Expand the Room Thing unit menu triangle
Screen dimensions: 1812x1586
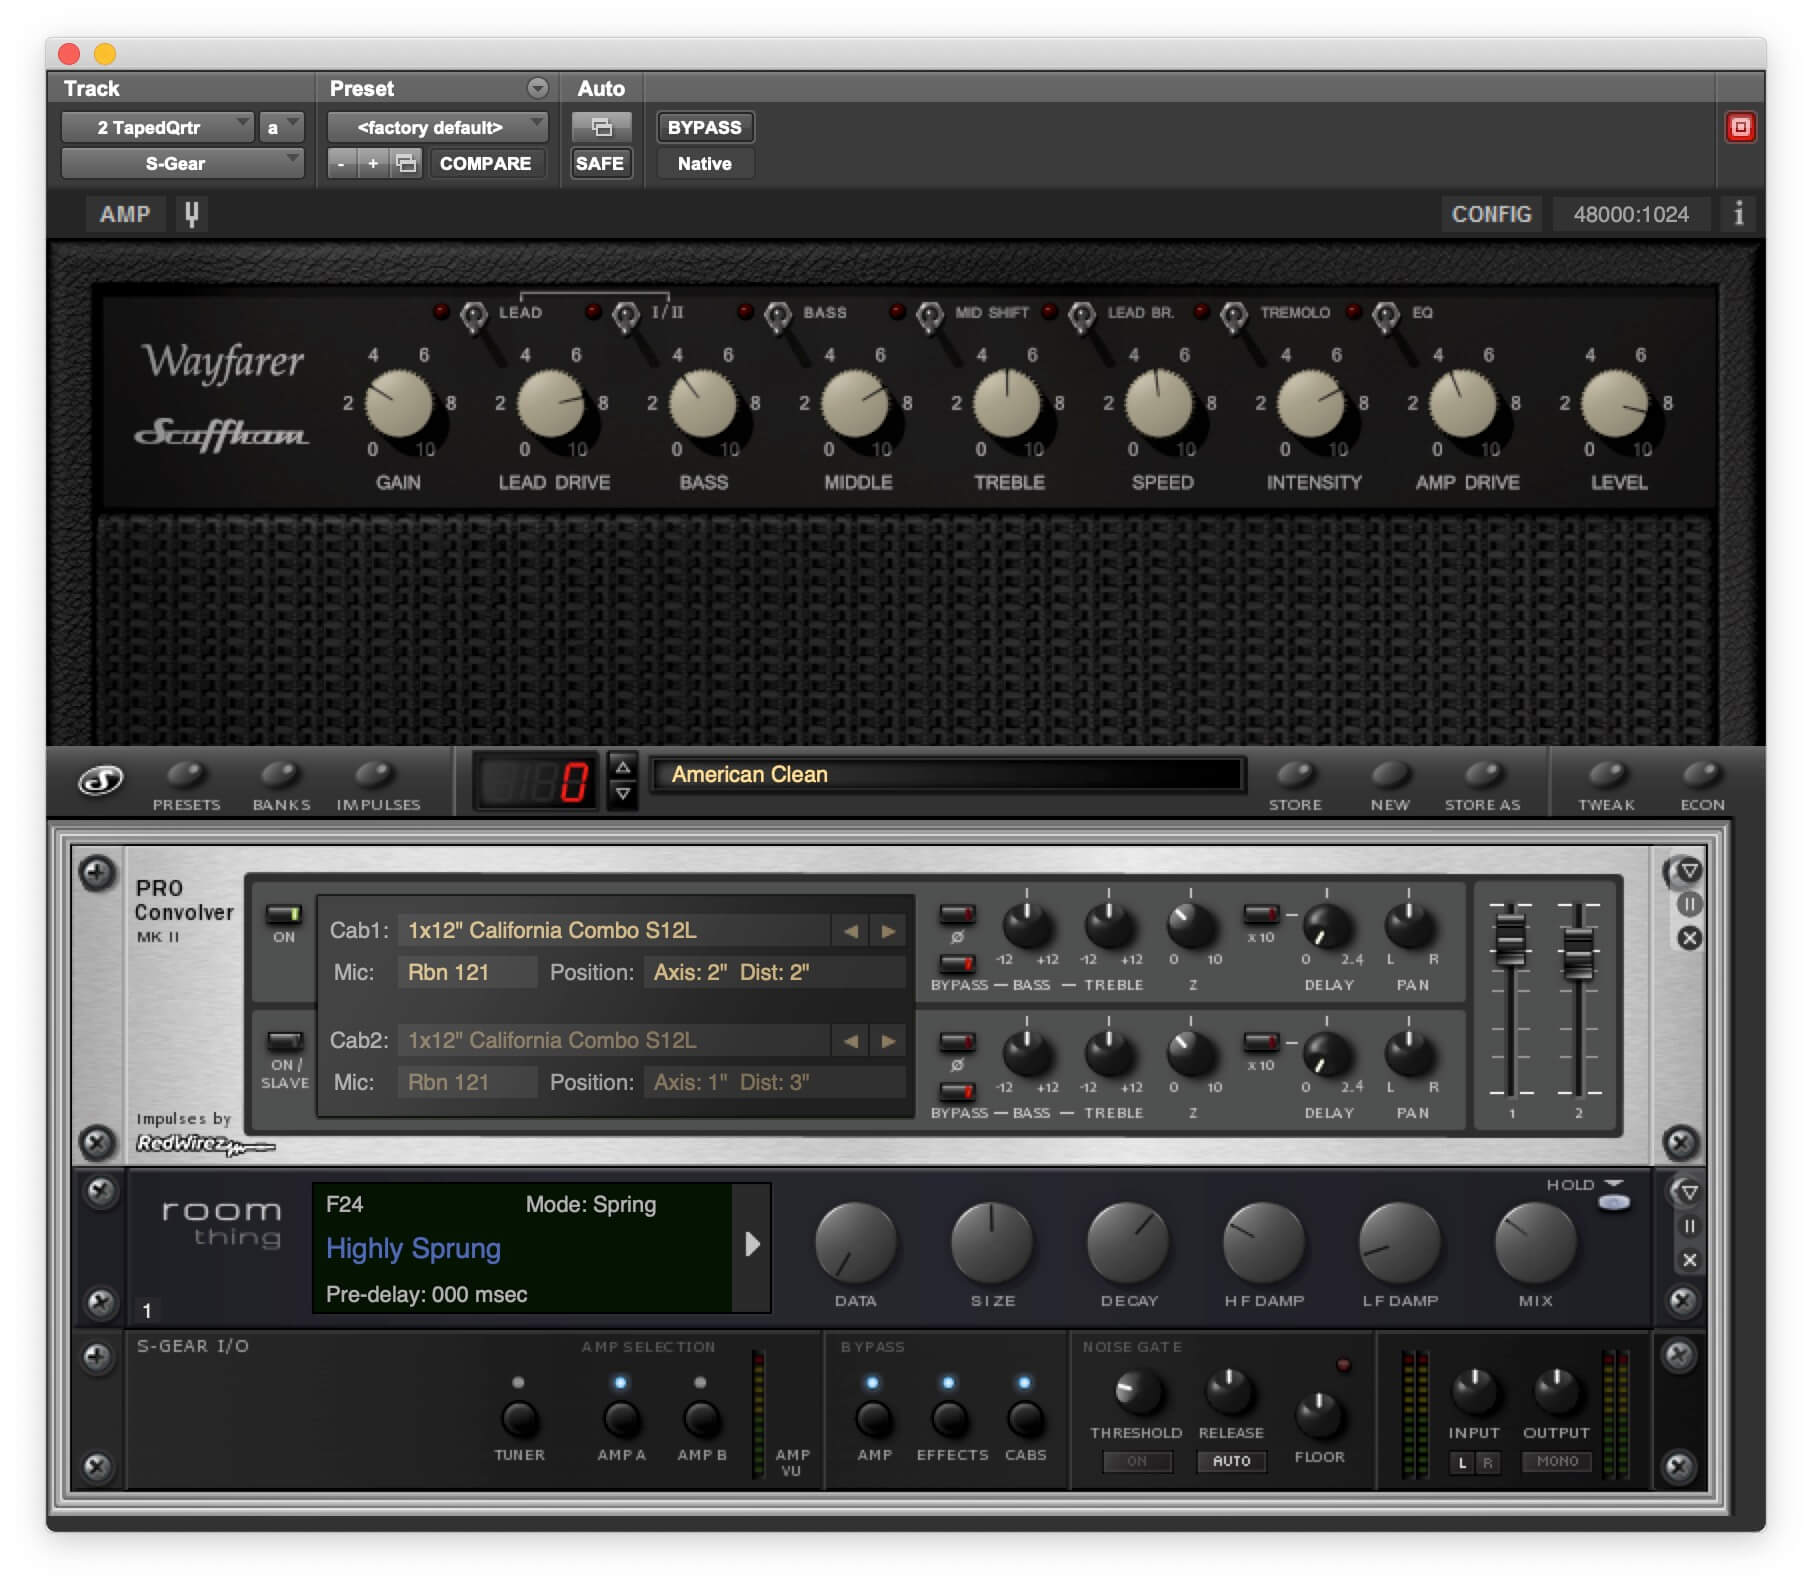(x=1689, y=1193)
